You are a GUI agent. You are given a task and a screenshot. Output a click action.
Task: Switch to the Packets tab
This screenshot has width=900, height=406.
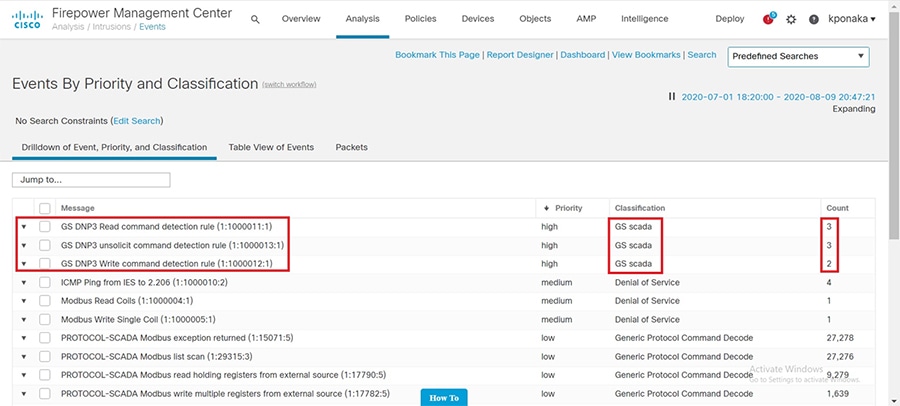coord(351,147)
